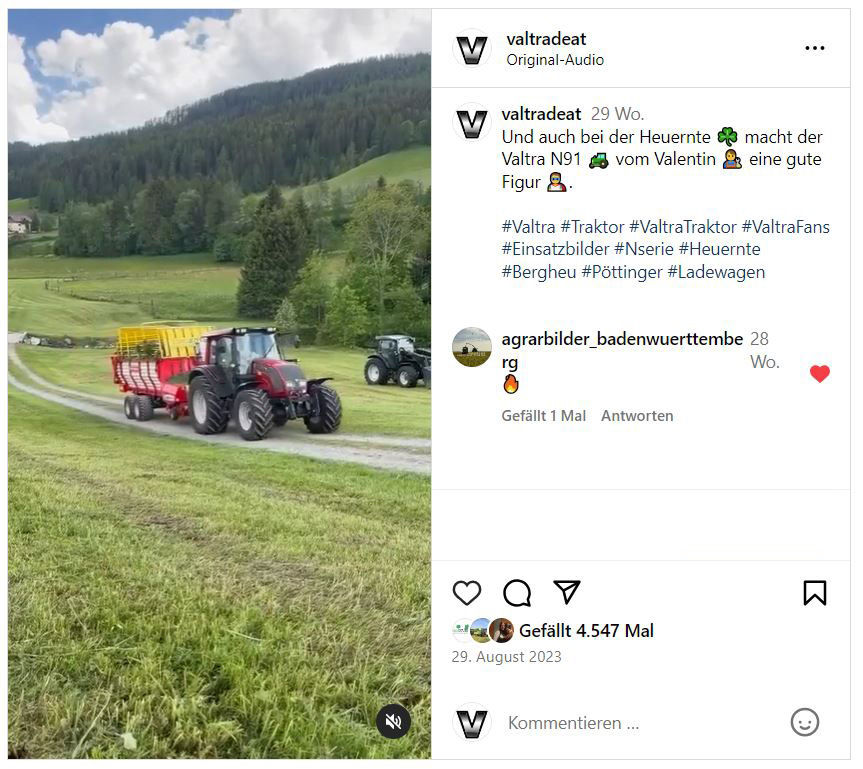Click the Antworten reply button
Screen dimensions: 863x769
(637, 416)
